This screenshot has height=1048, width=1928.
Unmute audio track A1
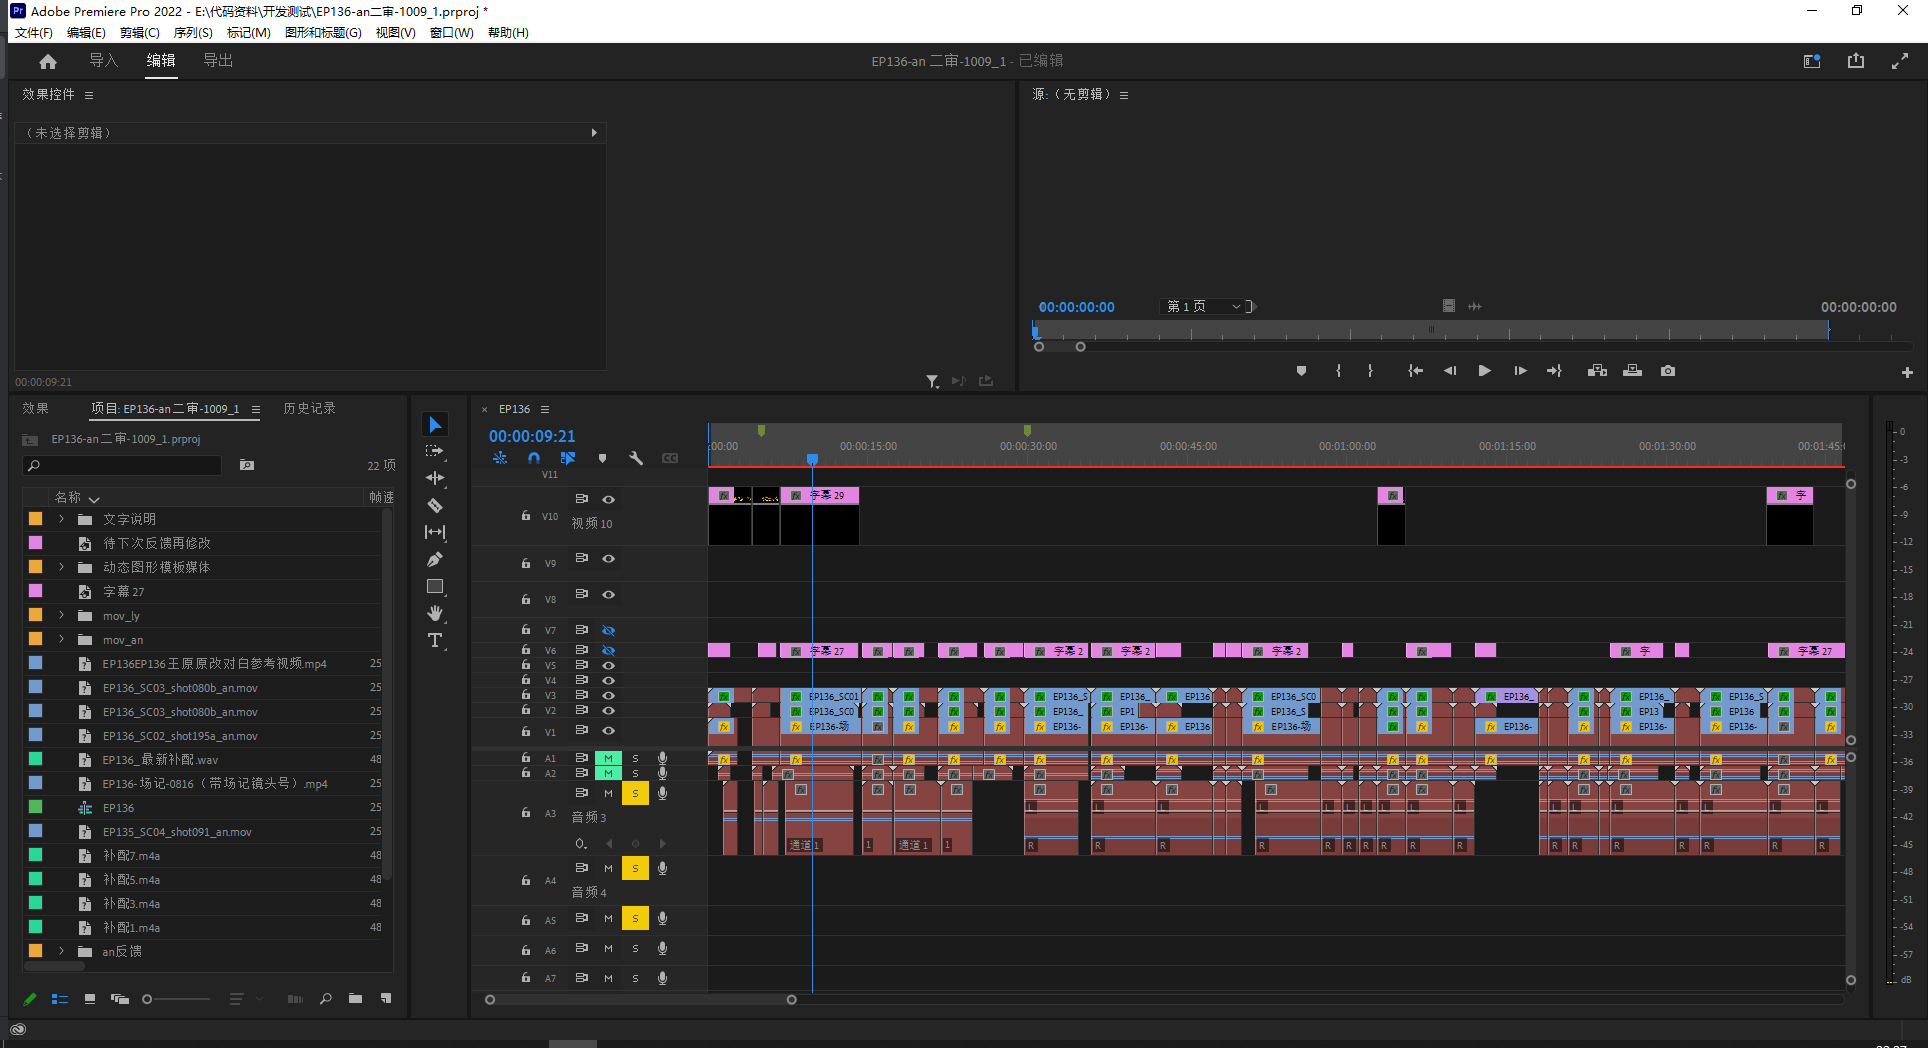608,758
